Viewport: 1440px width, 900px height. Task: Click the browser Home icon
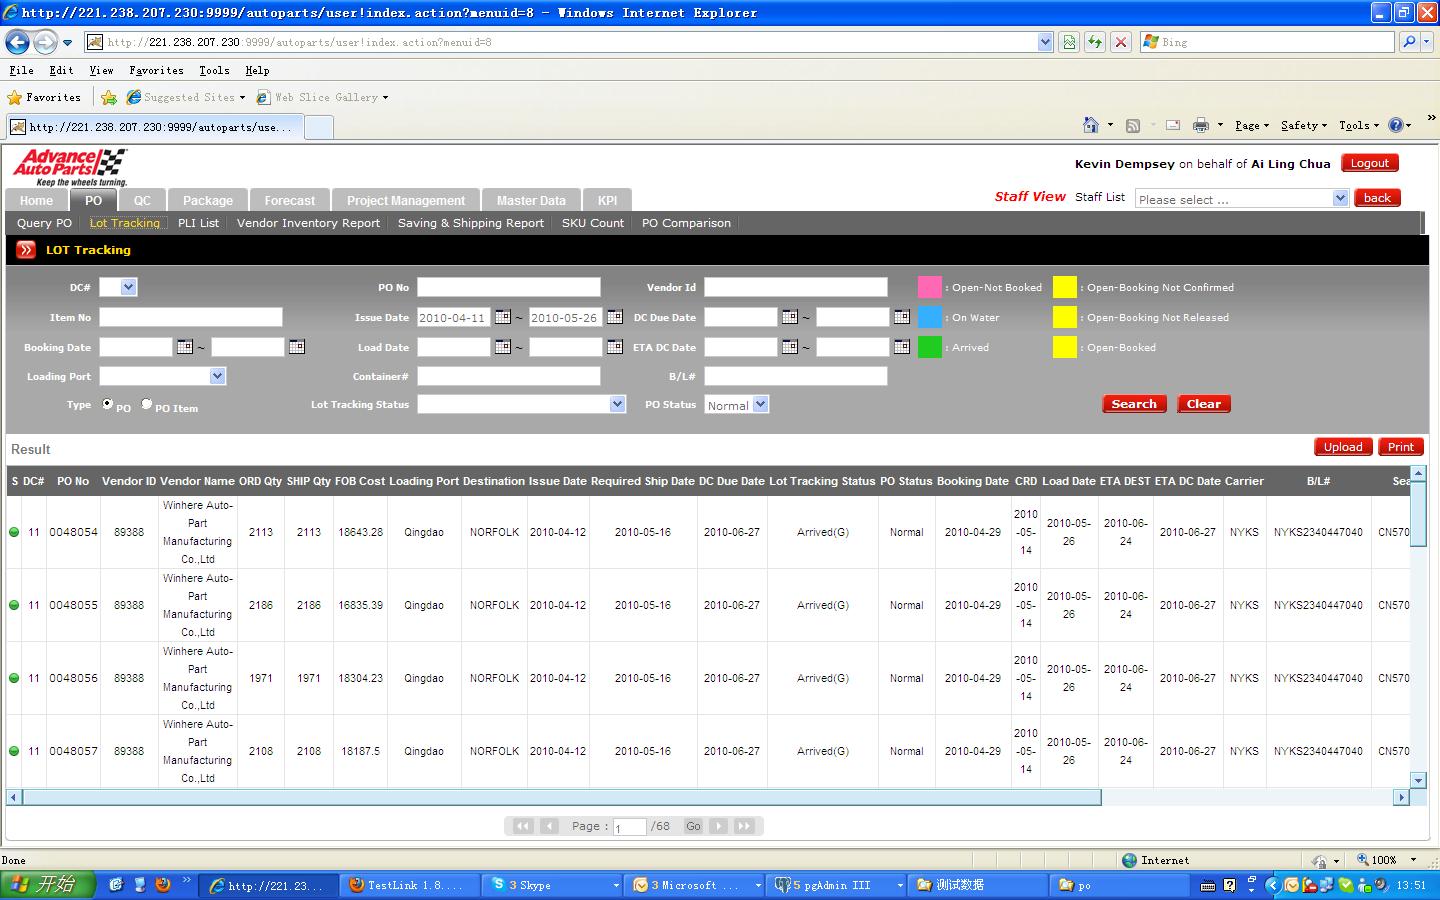coord(1091,125)
